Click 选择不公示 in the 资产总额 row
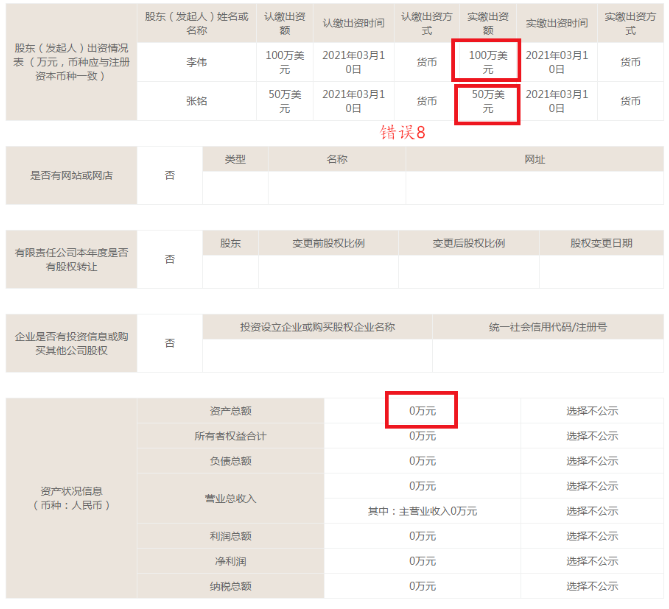 click(592, 411)
